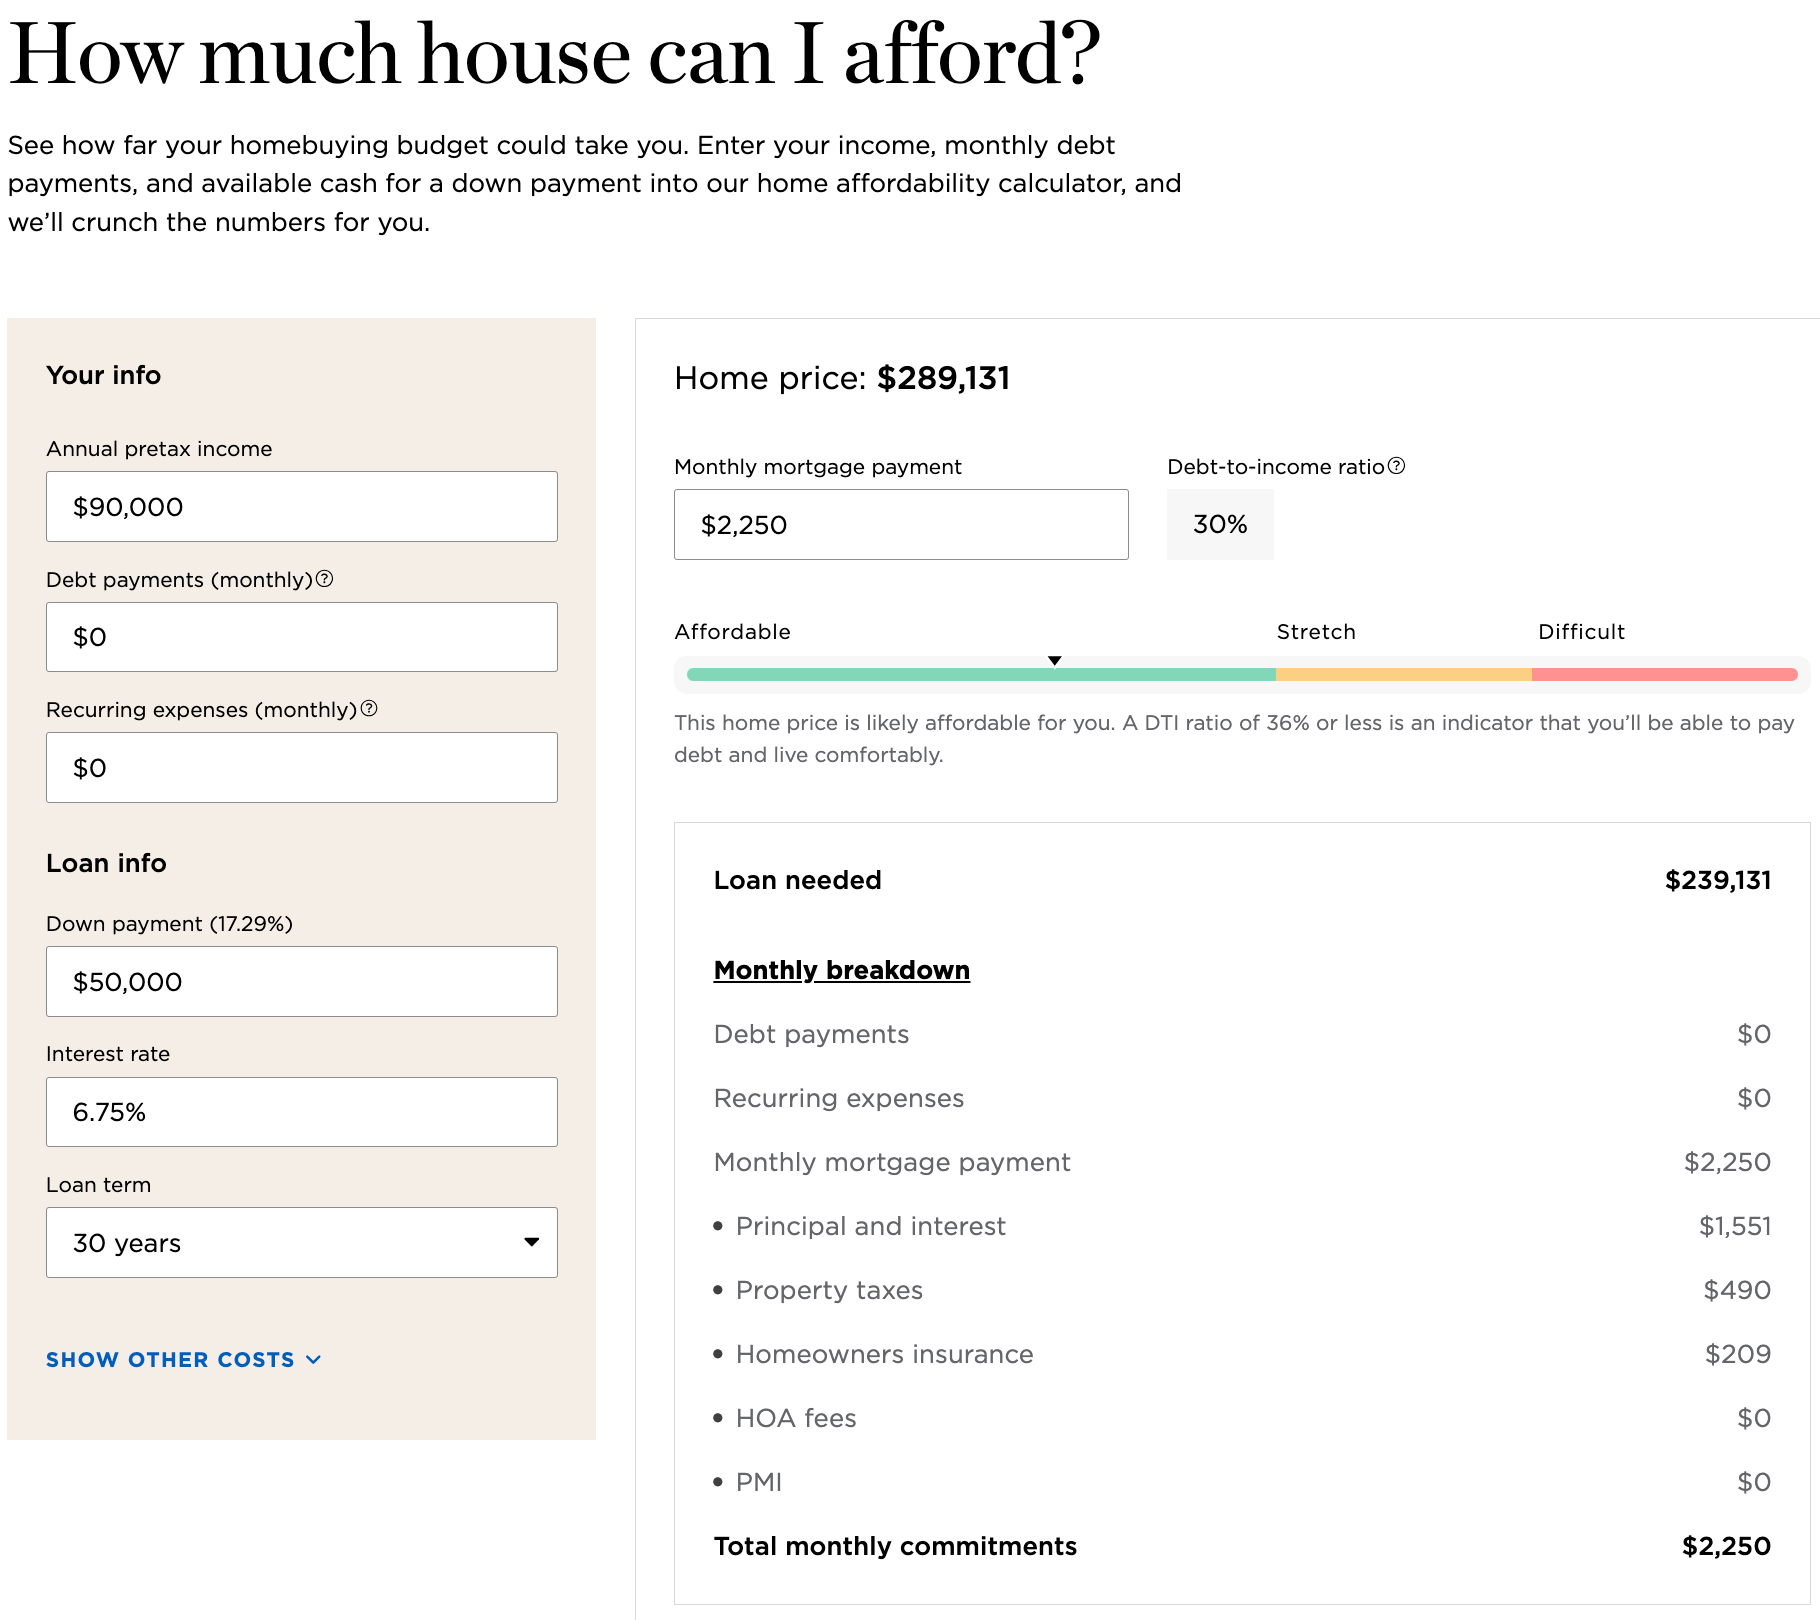
Task: Click the $1,551 principal and interest amount
Action: [1735, 1226]
